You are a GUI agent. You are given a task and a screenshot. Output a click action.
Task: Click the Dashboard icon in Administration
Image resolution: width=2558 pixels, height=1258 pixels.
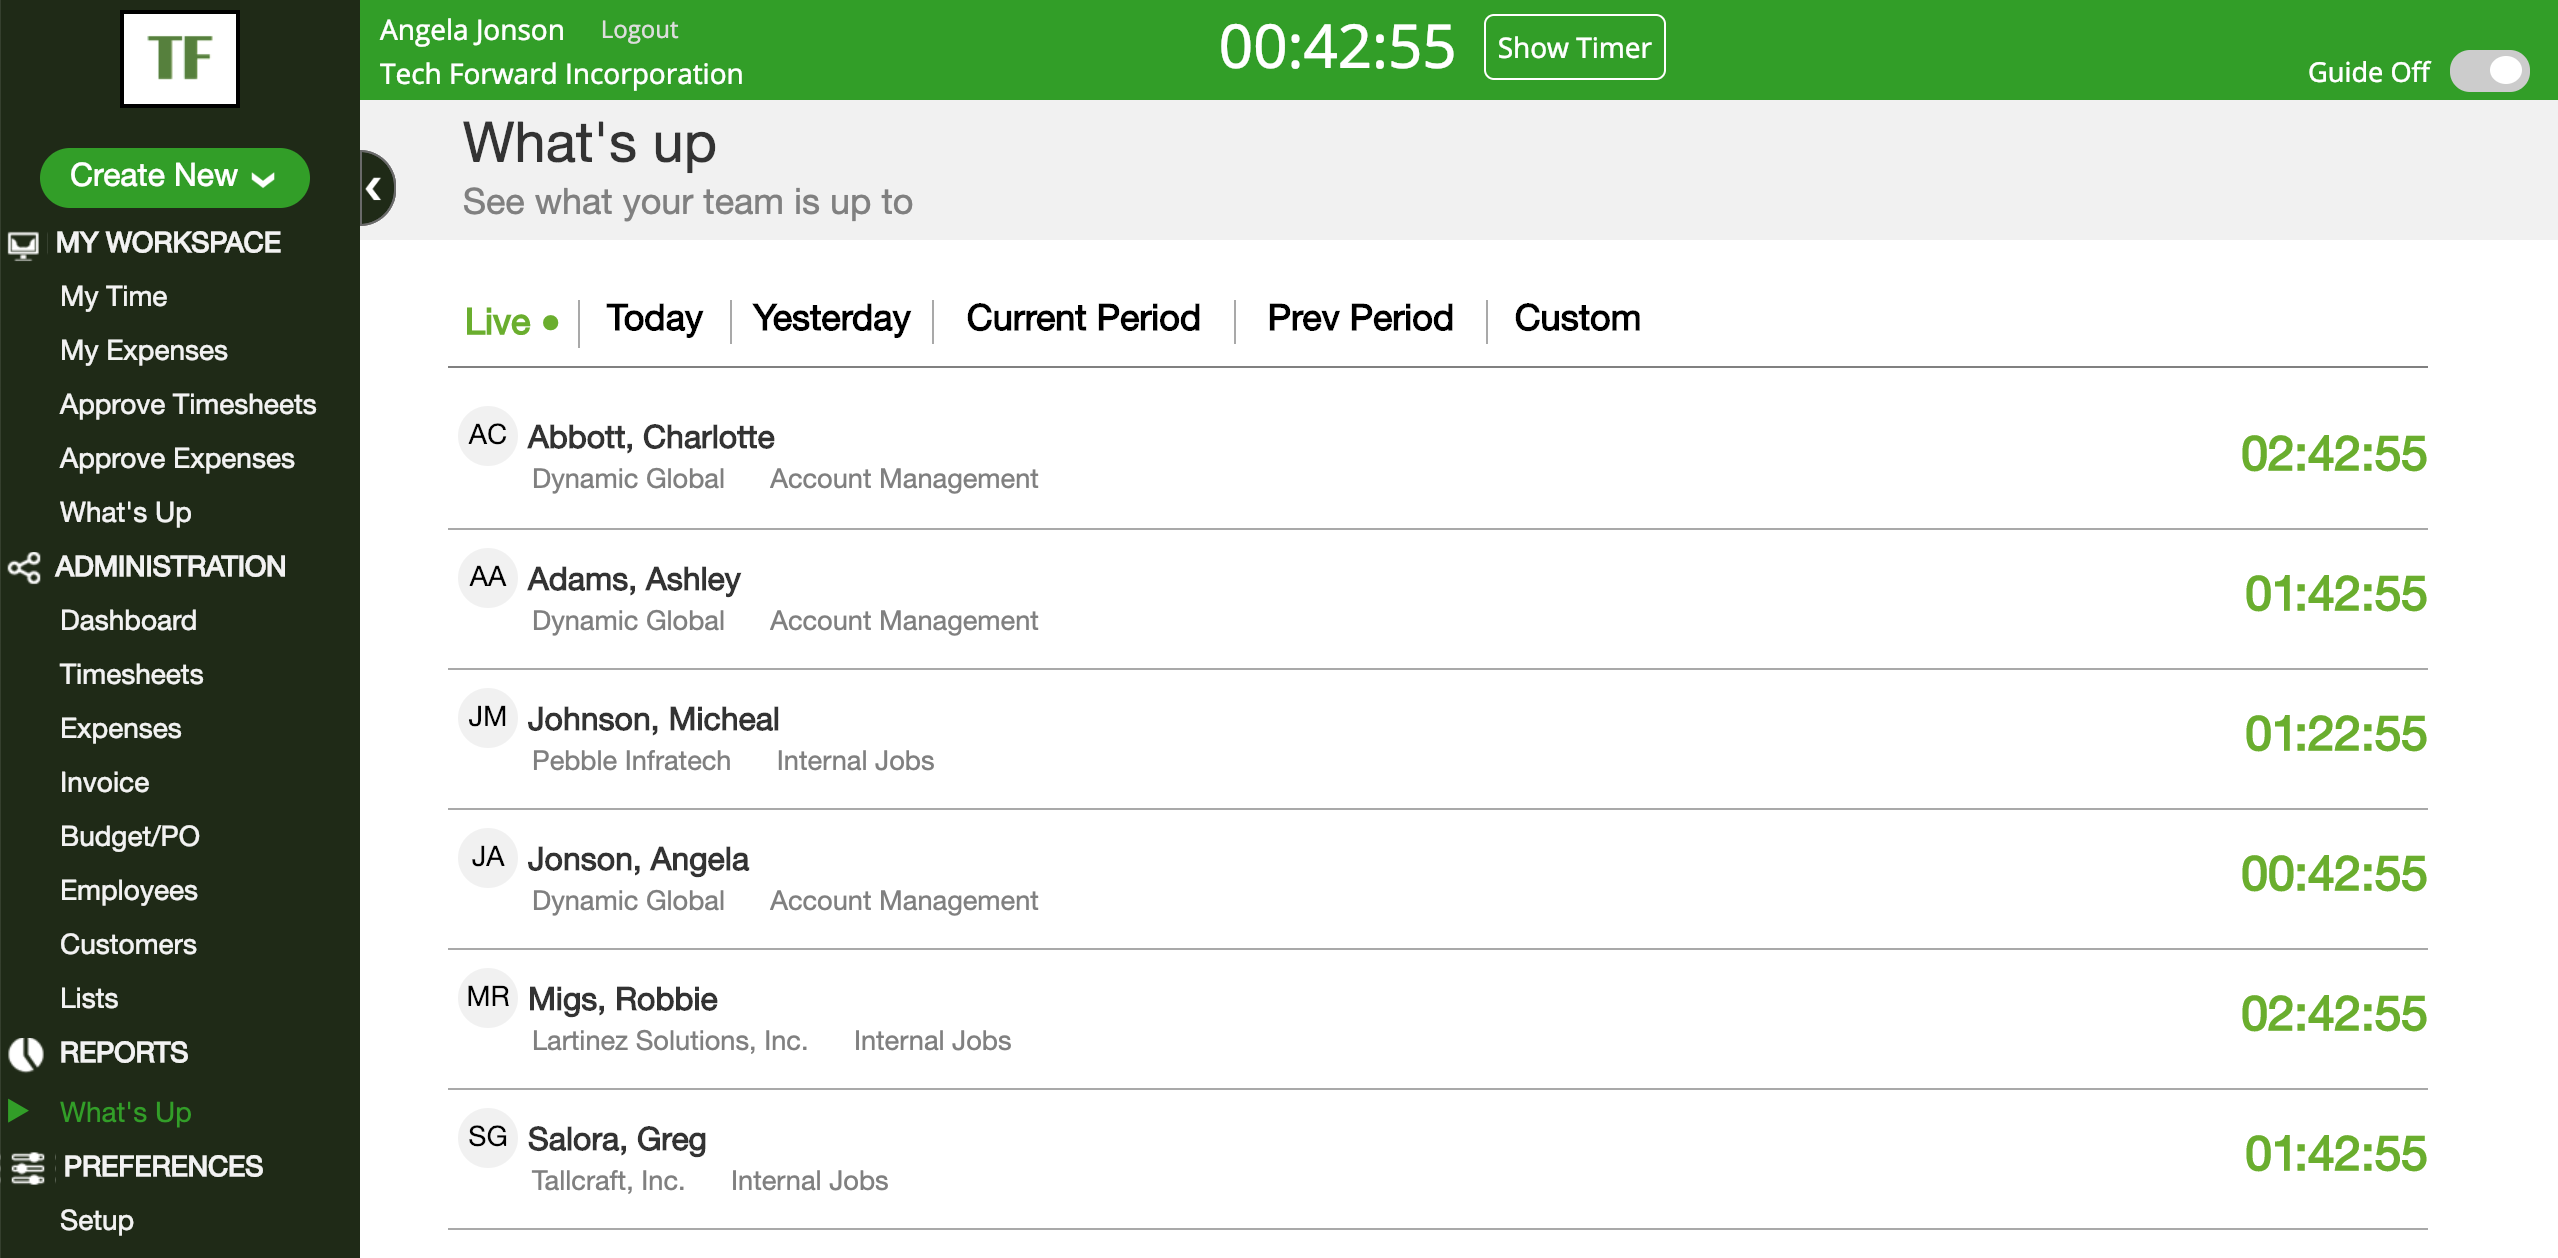(129, 622)
